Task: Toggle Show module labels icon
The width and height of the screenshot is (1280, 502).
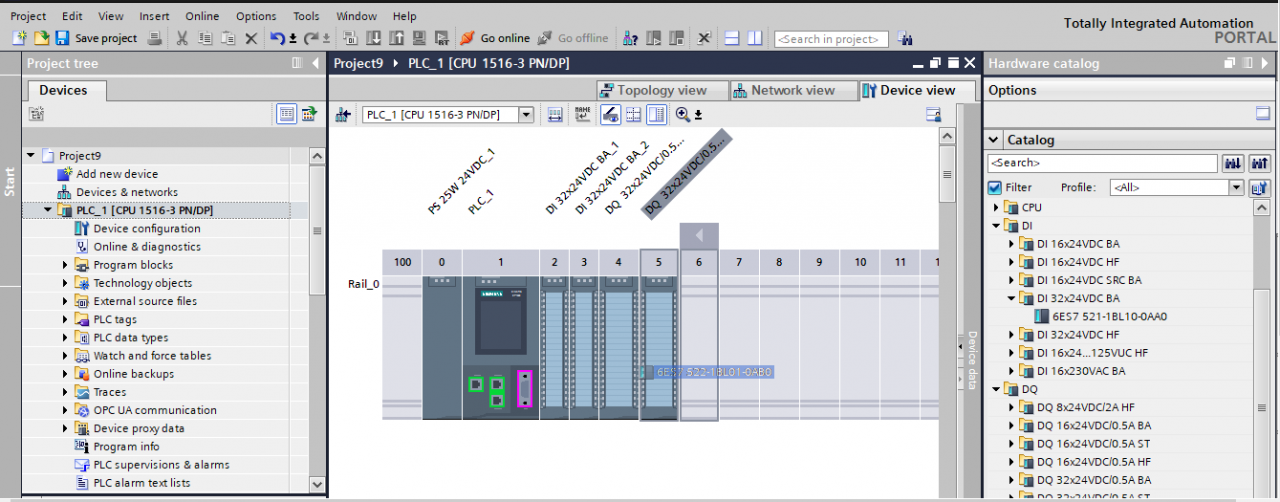Action: coord(582,115)
